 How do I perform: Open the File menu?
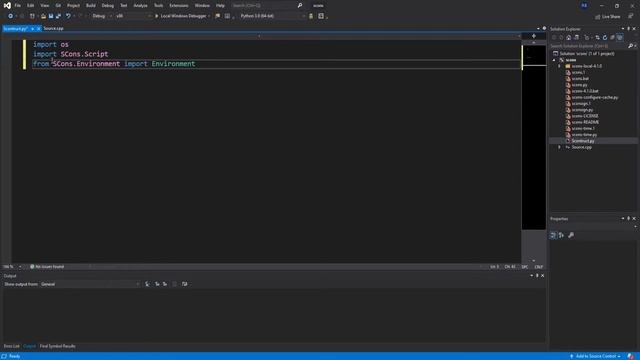point(18,6)
